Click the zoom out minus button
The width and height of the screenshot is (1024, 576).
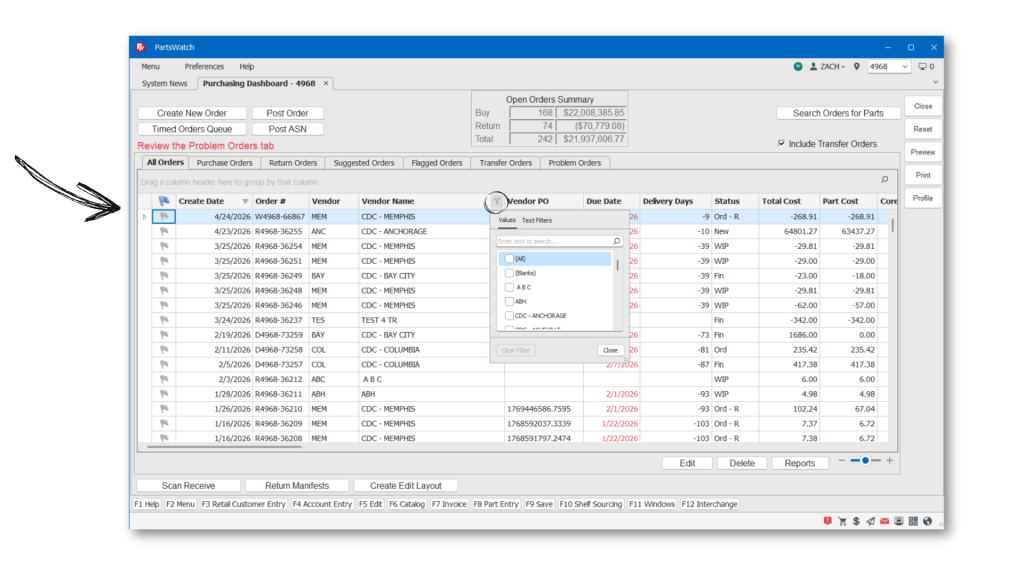842,460
